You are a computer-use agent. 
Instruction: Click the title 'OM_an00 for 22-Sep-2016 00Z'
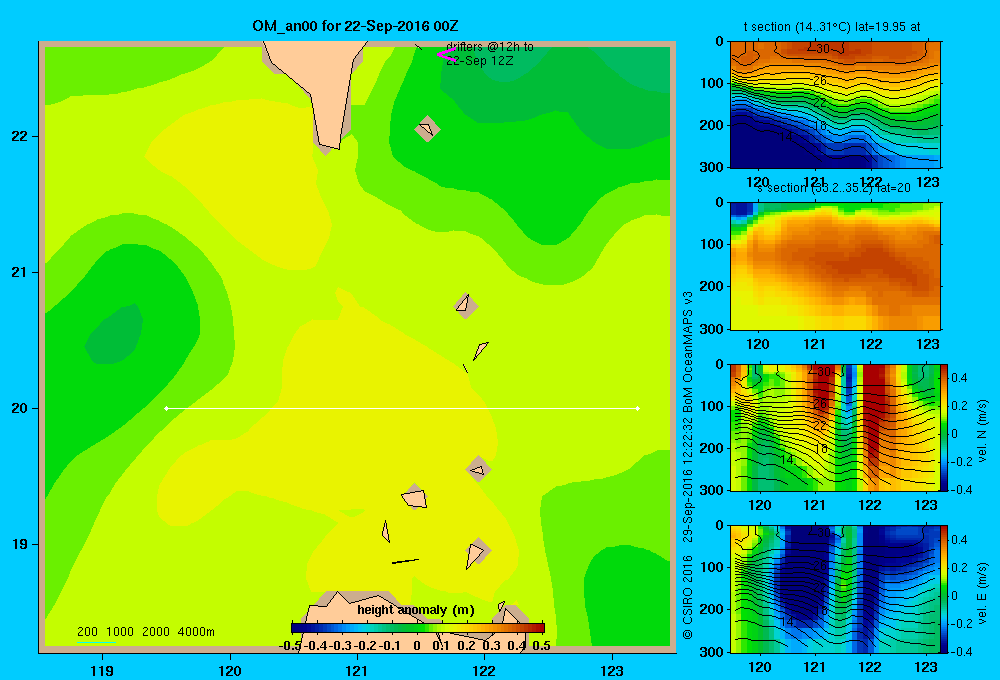coord(355,26)
